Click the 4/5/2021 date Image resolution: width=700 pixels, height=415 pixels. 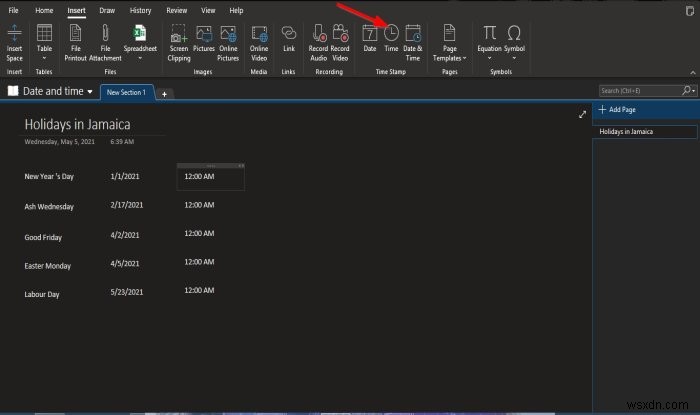tap(125, 264)
